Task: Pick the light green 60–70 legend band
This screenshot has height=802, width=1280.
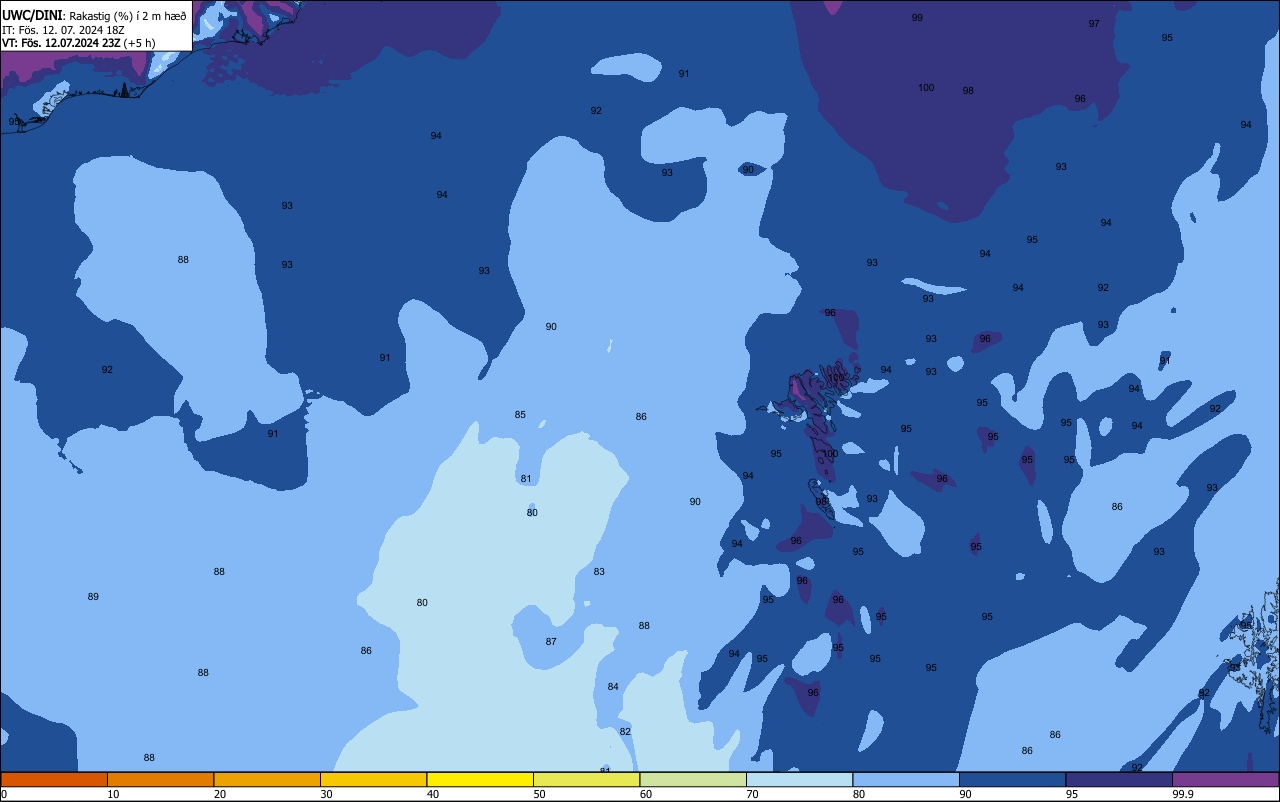Action: 693,779
